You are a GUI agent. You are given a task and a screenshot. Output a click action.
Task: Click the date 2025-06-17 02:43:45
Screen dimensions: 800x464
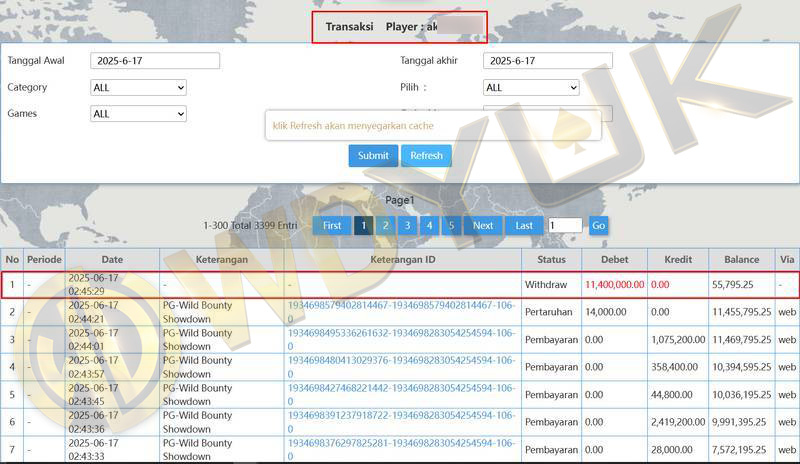(93, 395)
